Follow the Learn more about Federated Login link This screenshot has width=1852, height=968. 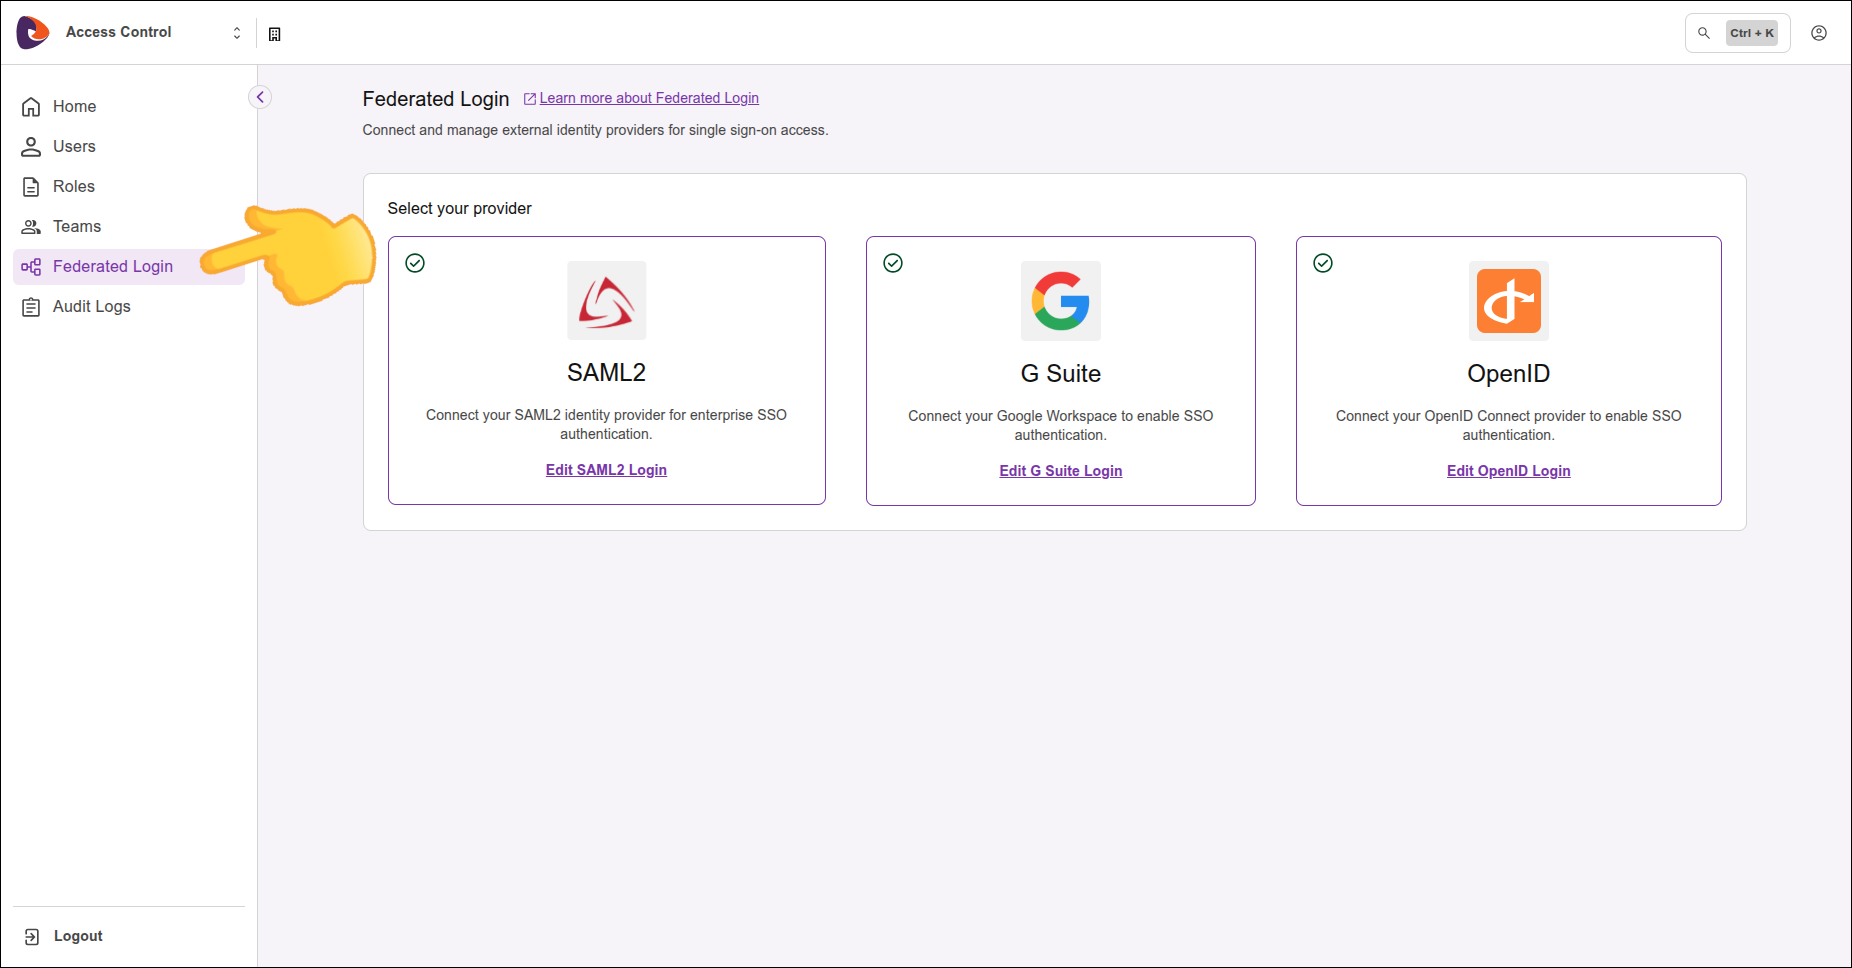[x=648, y=97]
